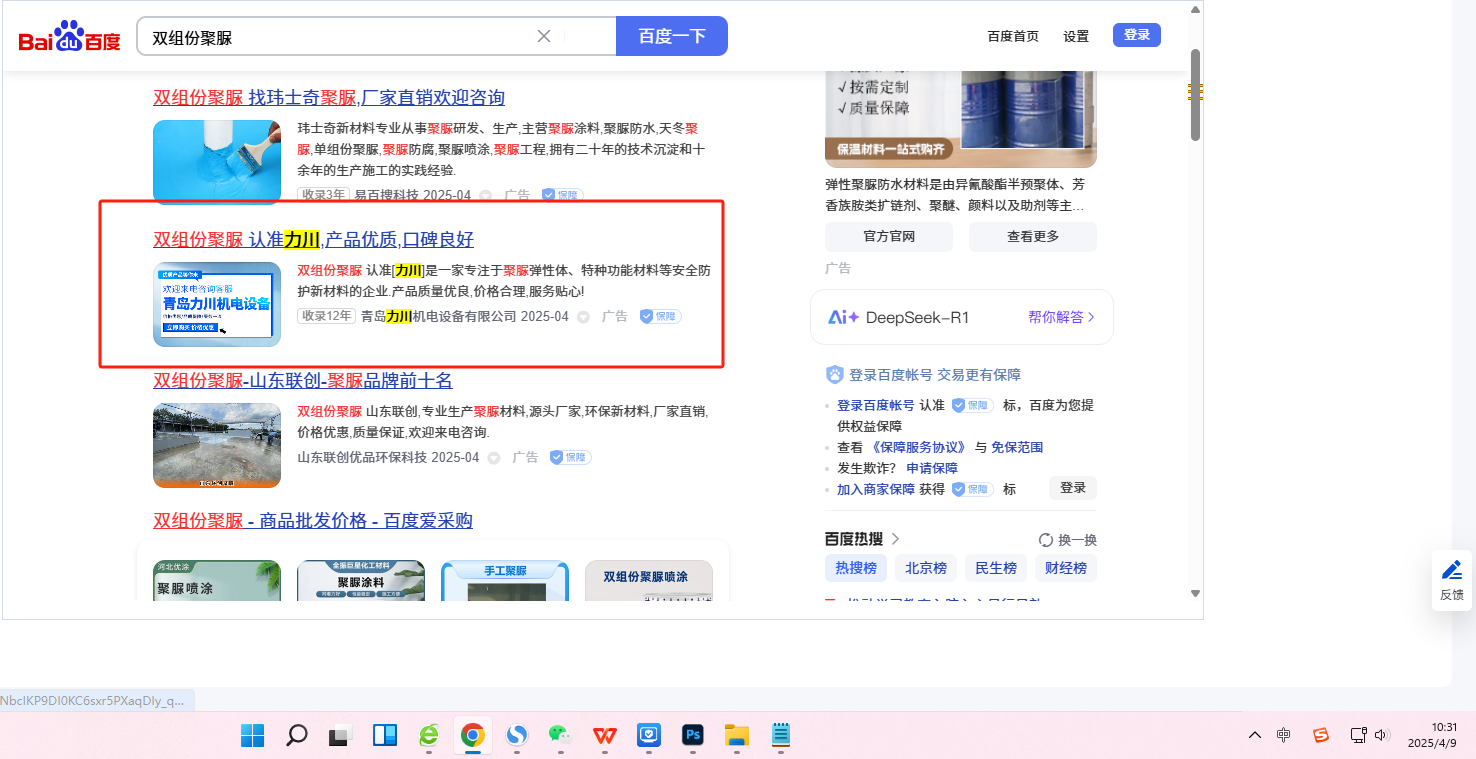Expand 百度热搜 via its chevron
1476x759 pixels.
click(x=895, y=539)
